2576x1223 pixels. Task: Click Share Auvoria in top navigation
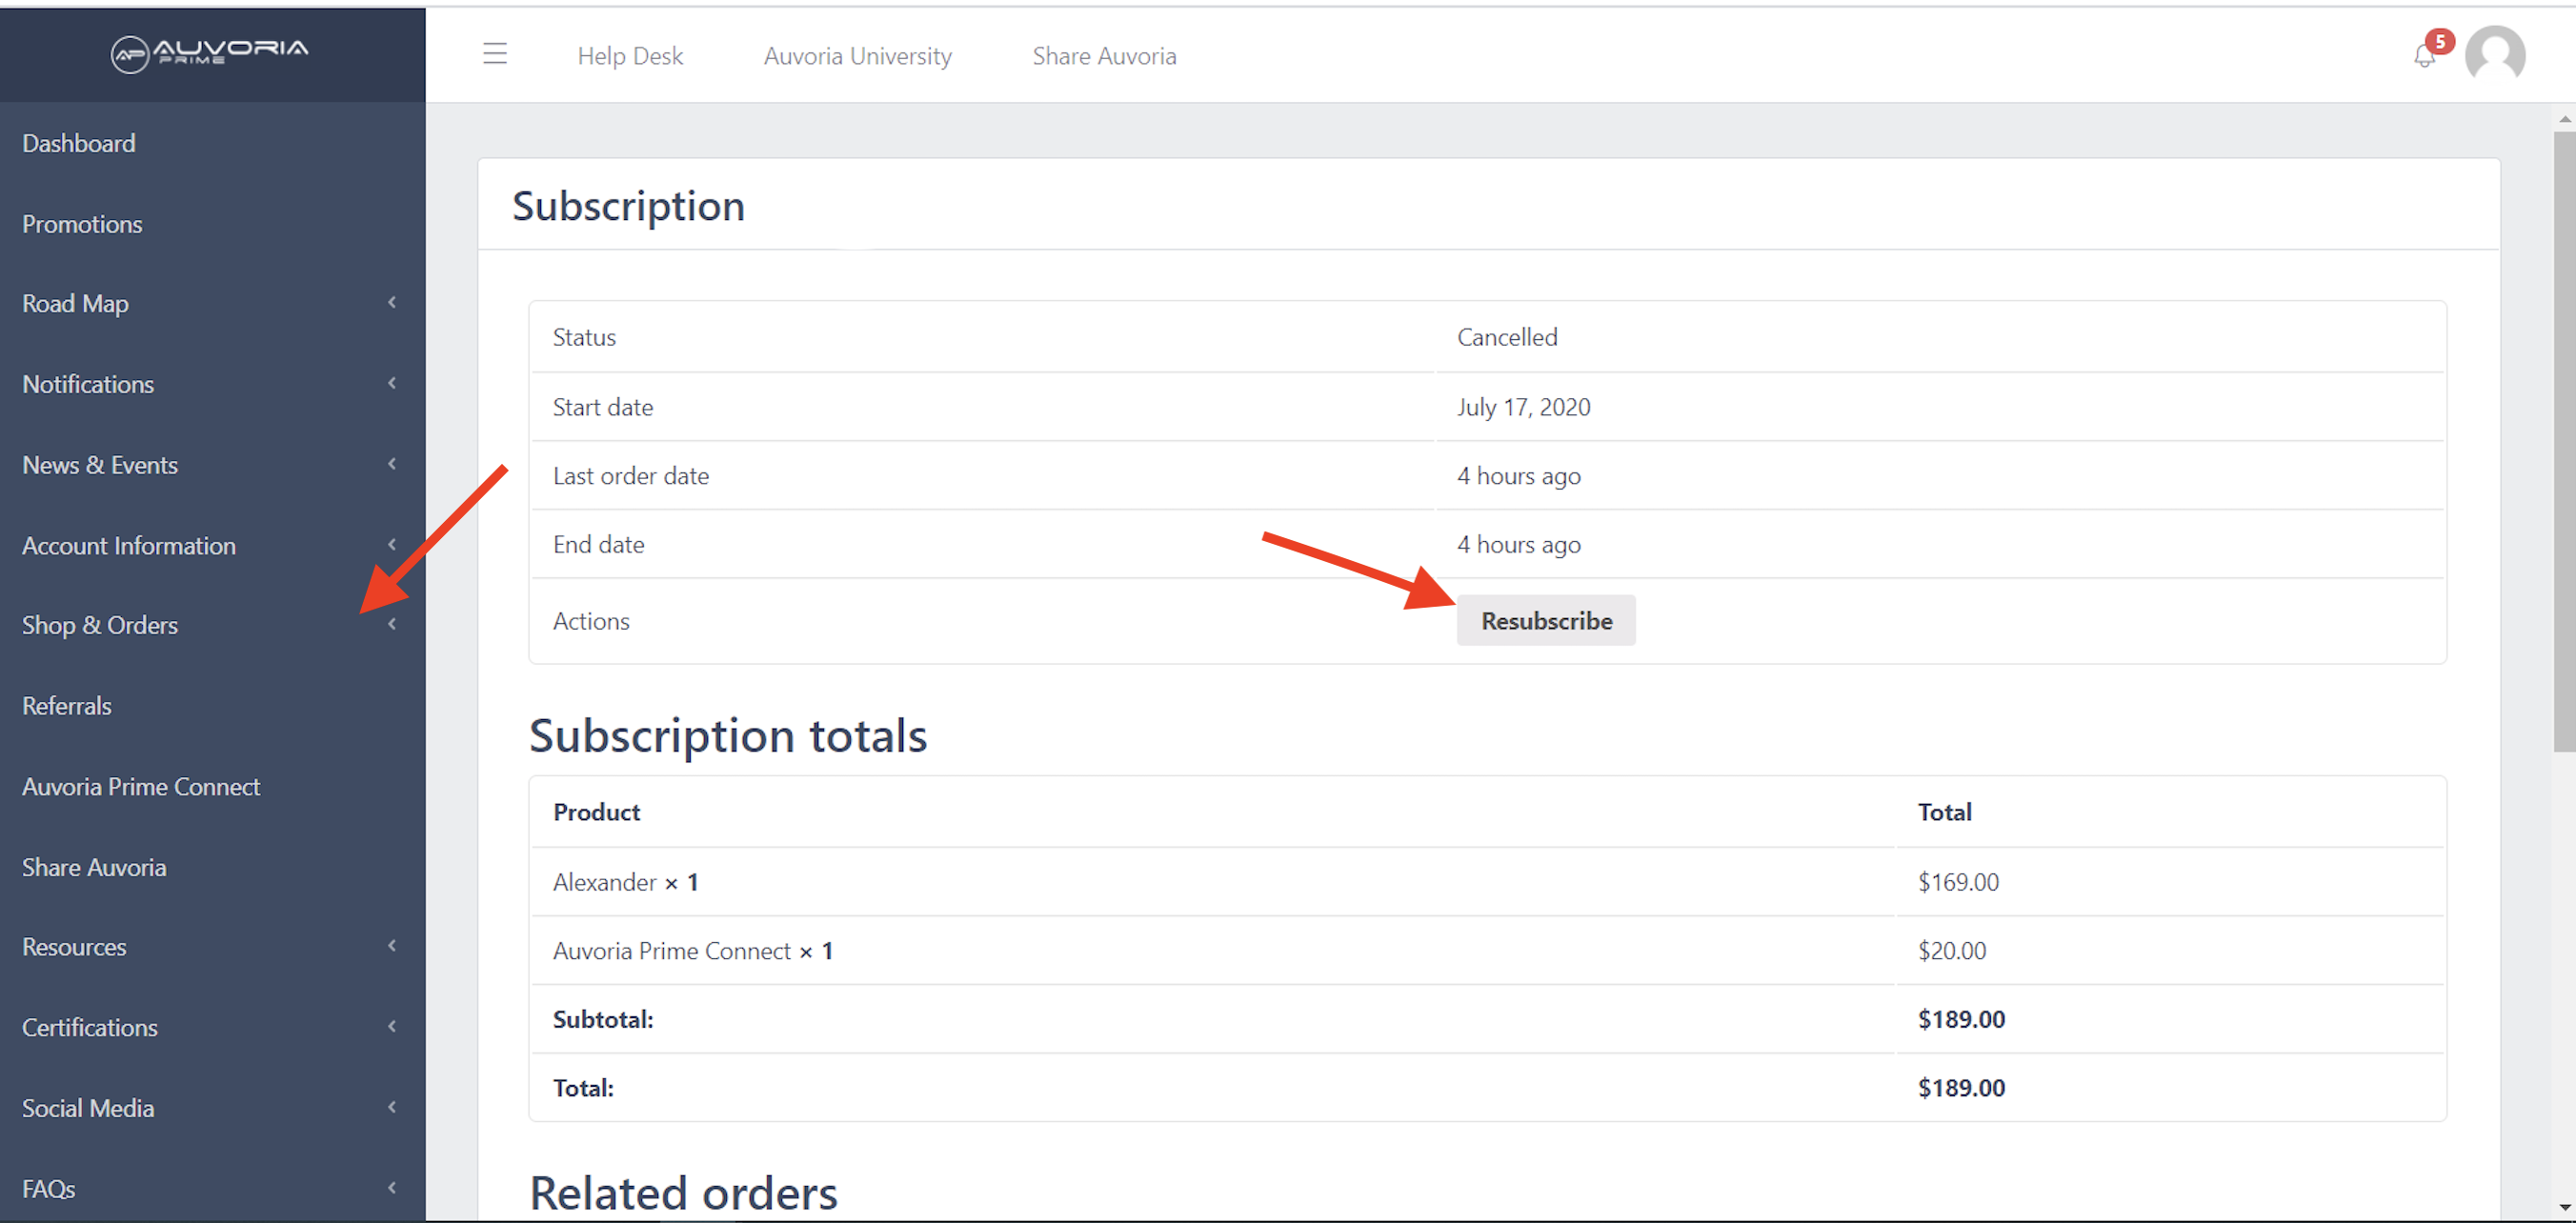point(1104,56)
